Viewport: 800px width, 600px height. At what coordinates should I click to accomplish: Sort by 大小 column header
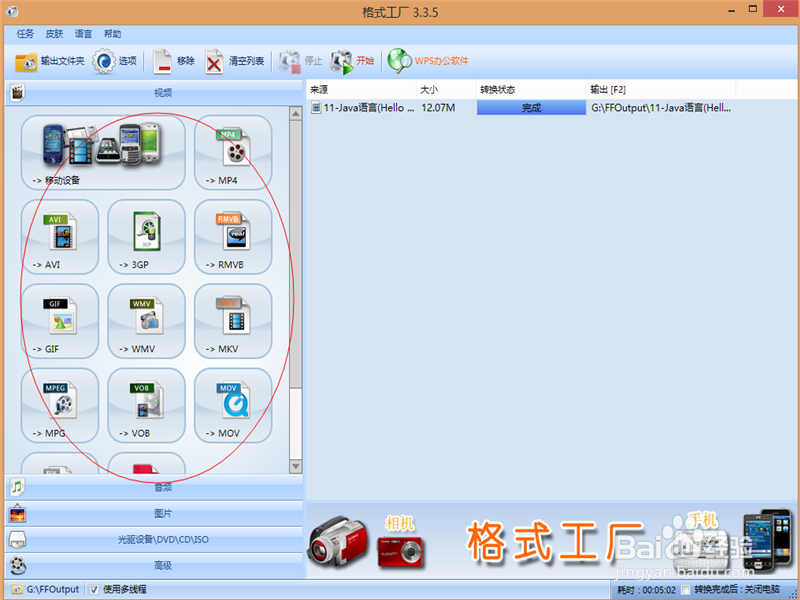(446, 90)
